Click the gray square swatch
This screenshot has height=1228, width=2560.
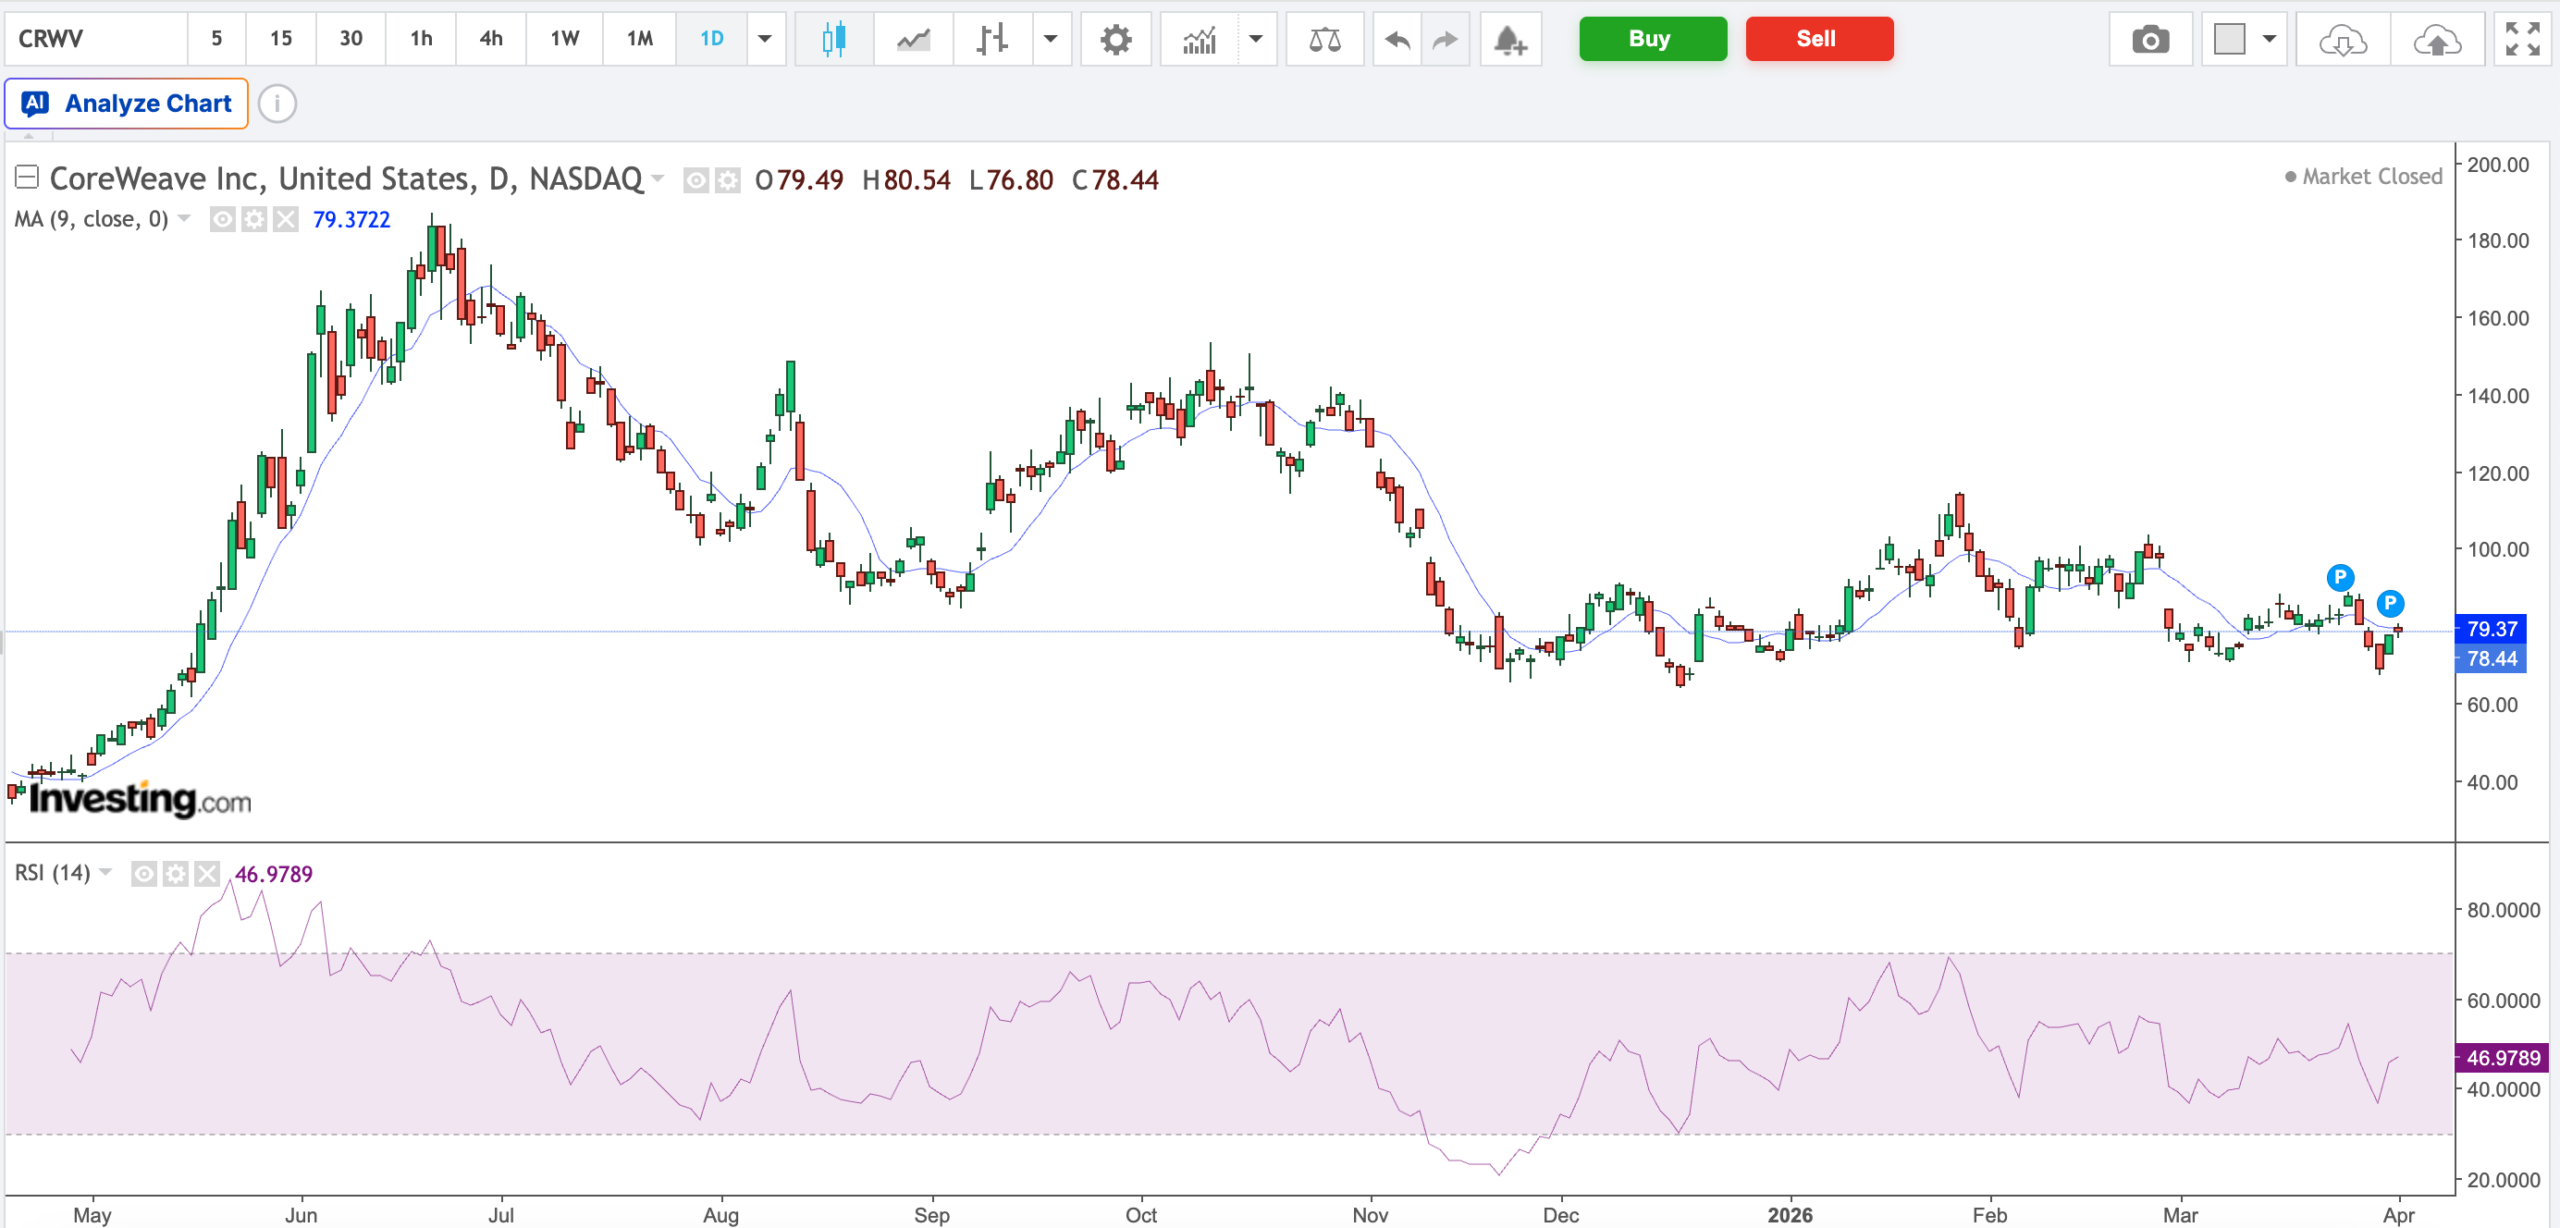tap(2229, 39)
